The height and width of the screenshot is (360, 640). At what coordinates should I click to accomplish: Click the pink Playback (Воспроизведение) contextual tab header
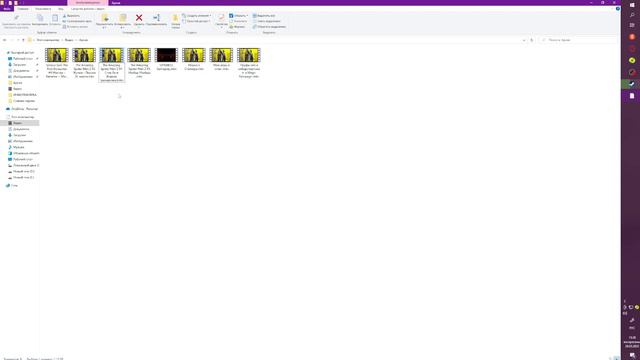[88, 3]
